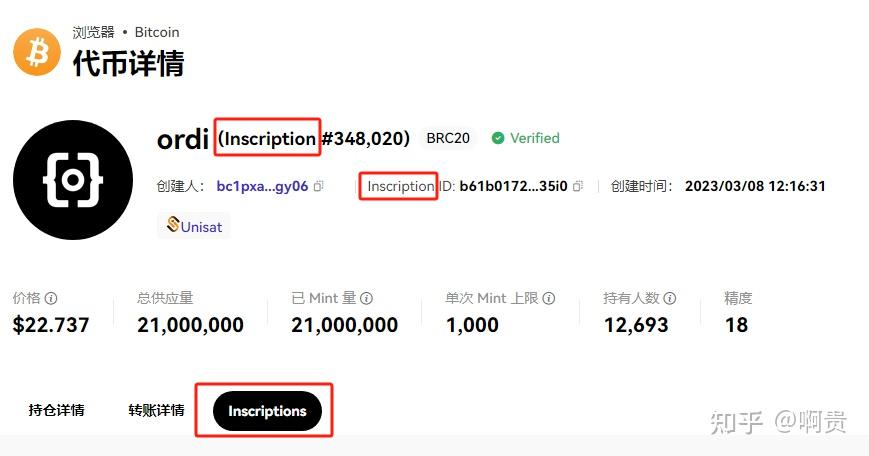The image size is (869, 456).
Task: Copy the creator address bc1pxa...gy06
Action: click(319, 186)
